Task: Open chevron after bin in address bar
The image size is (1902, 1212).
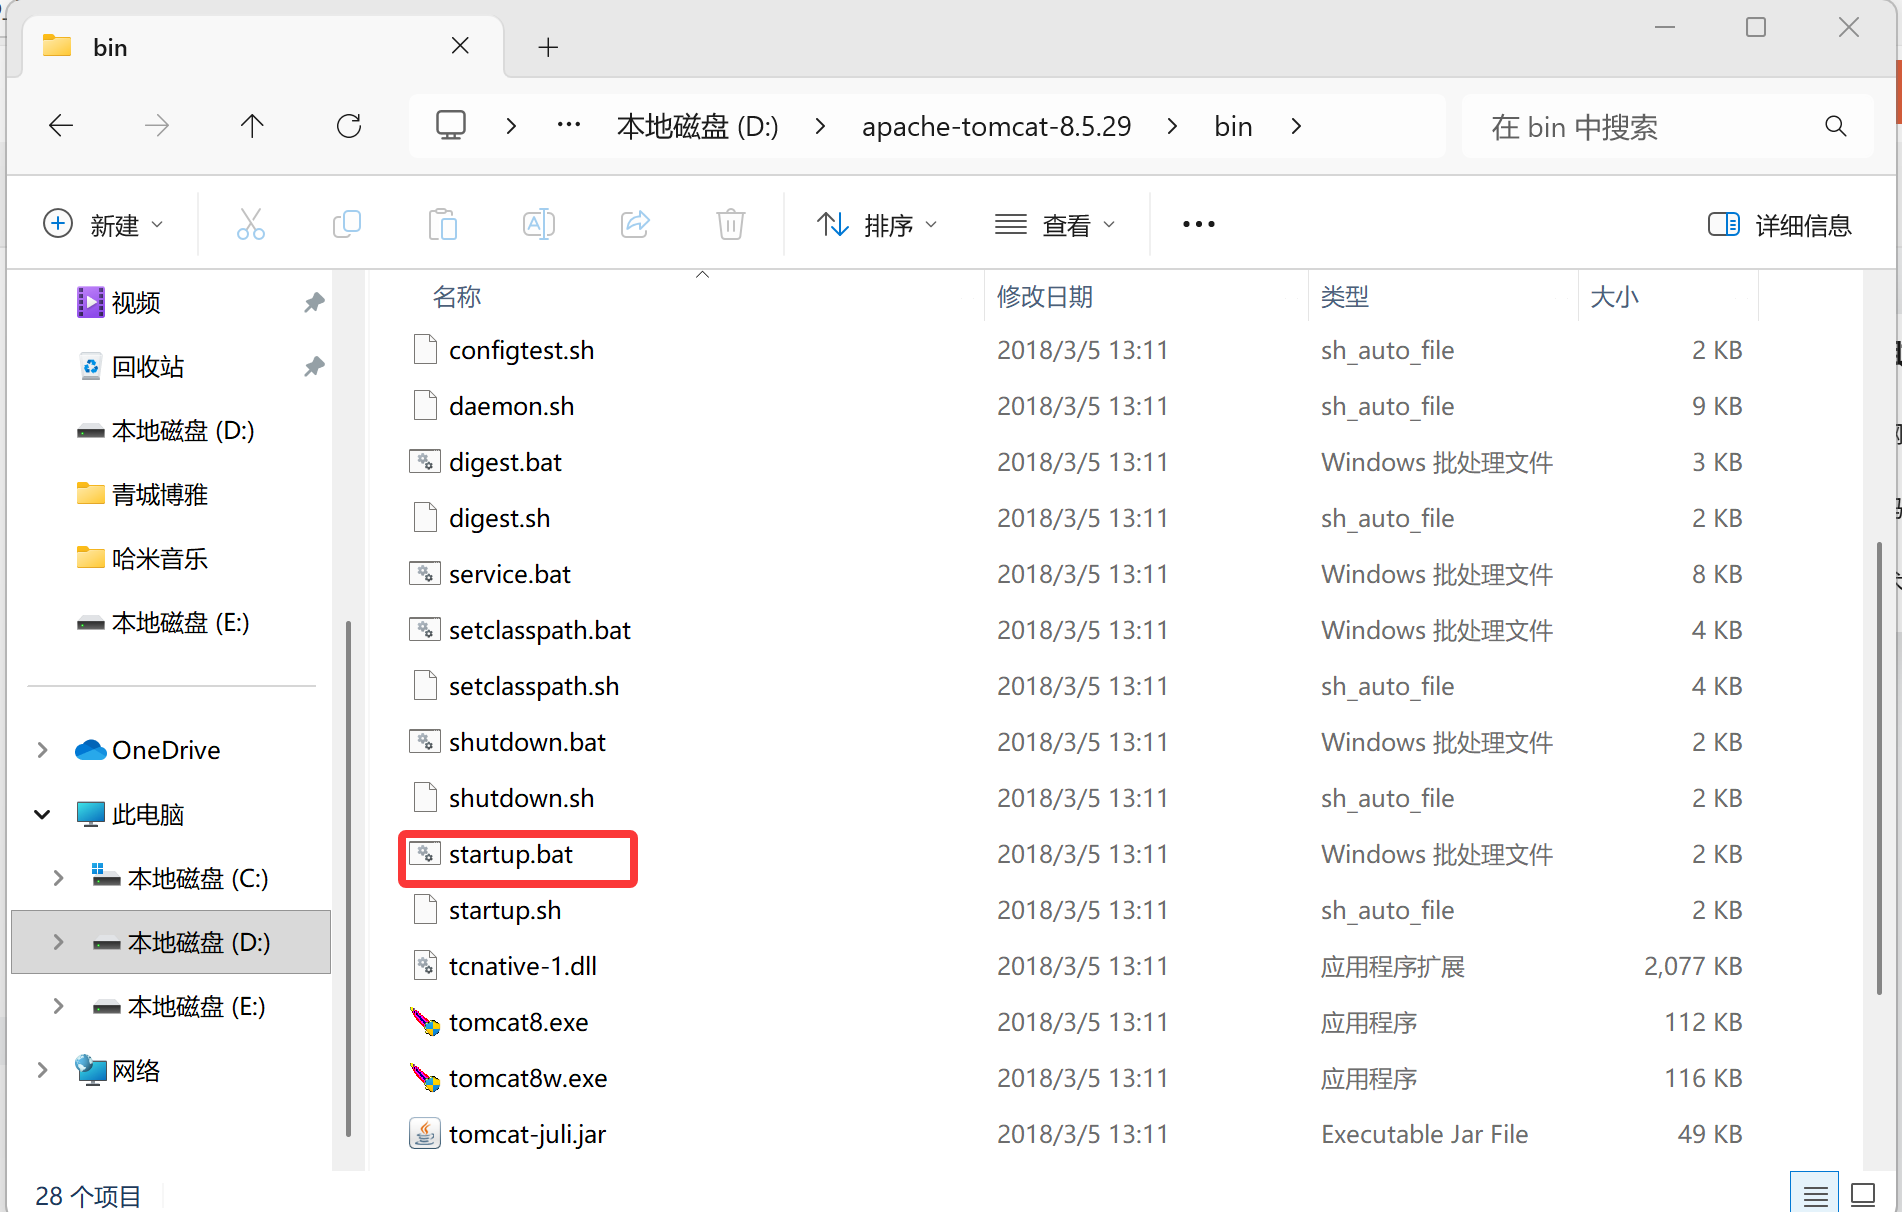Action: (1296, 126)
